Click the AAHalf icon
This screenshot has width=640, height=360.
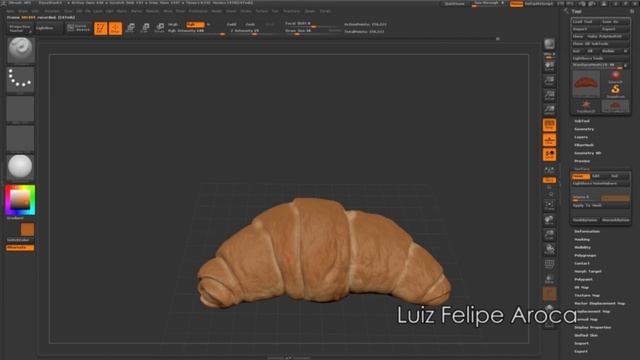(x=549, y=110)
